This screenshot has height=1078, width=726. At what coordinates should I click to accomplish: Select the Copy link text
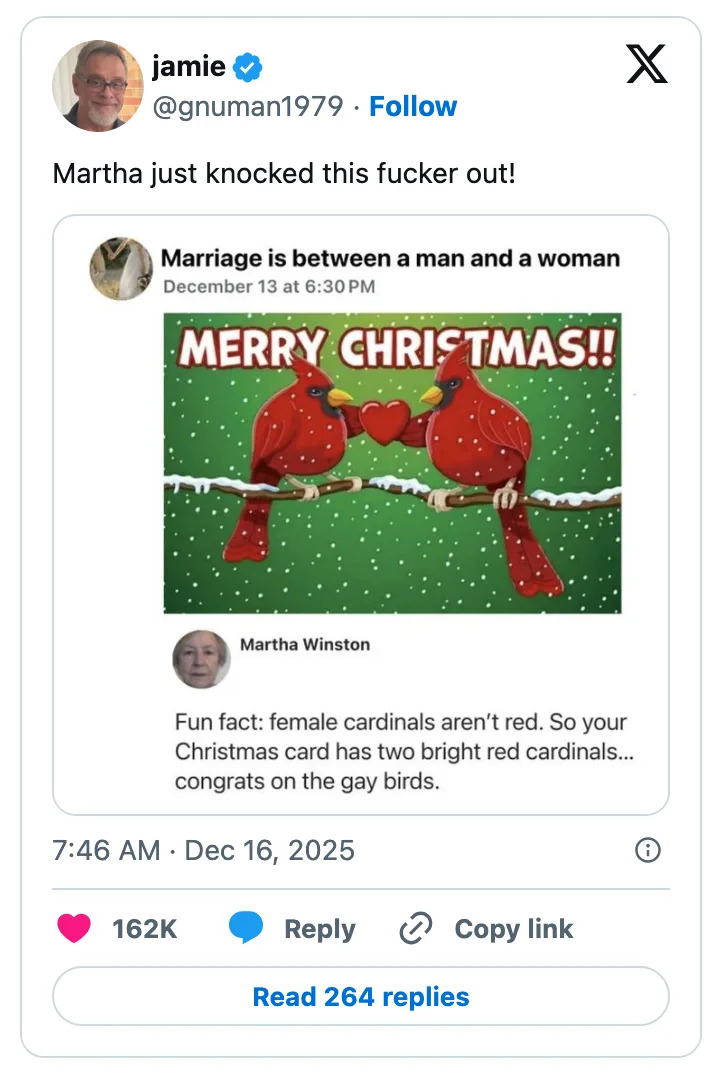click(513, 929)
